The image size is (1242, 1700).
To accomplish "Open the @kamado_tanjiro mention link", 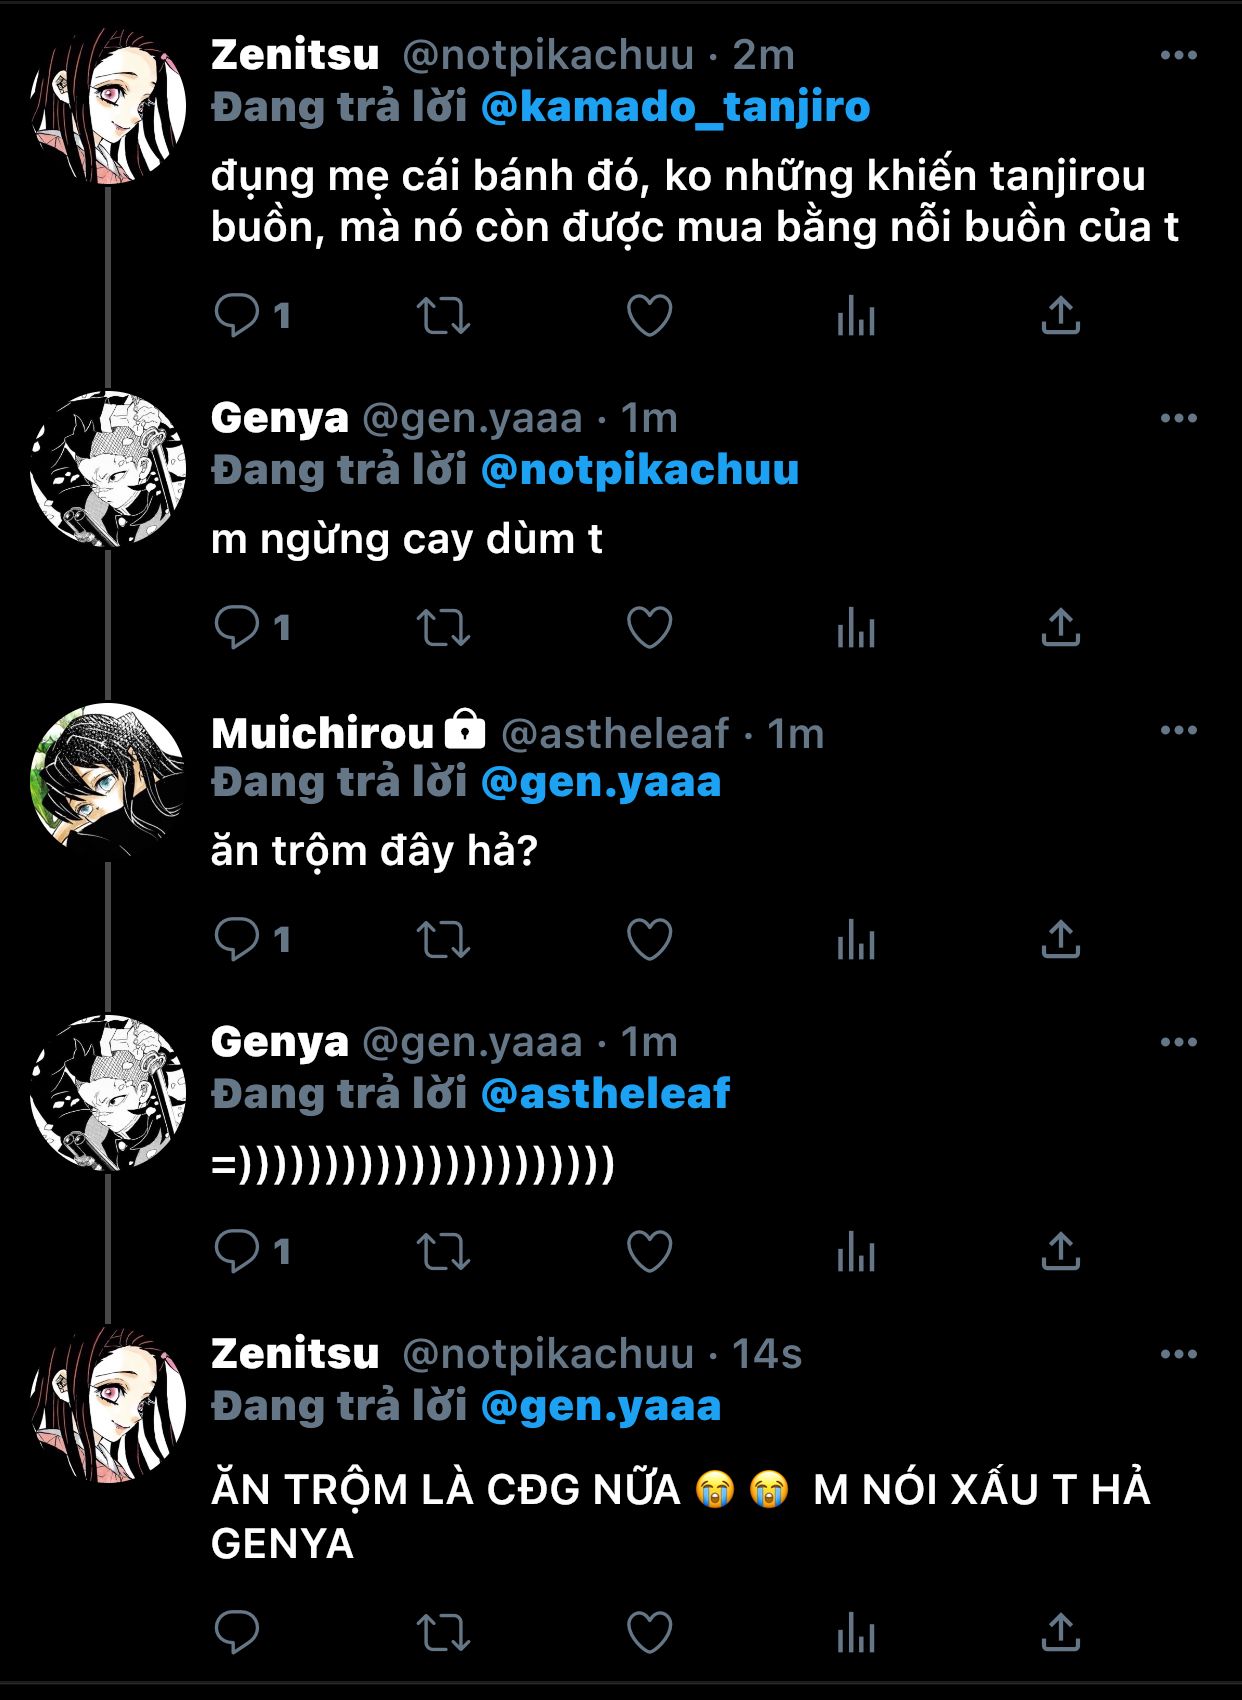I will pyautogui.click(x=675, y=107).
